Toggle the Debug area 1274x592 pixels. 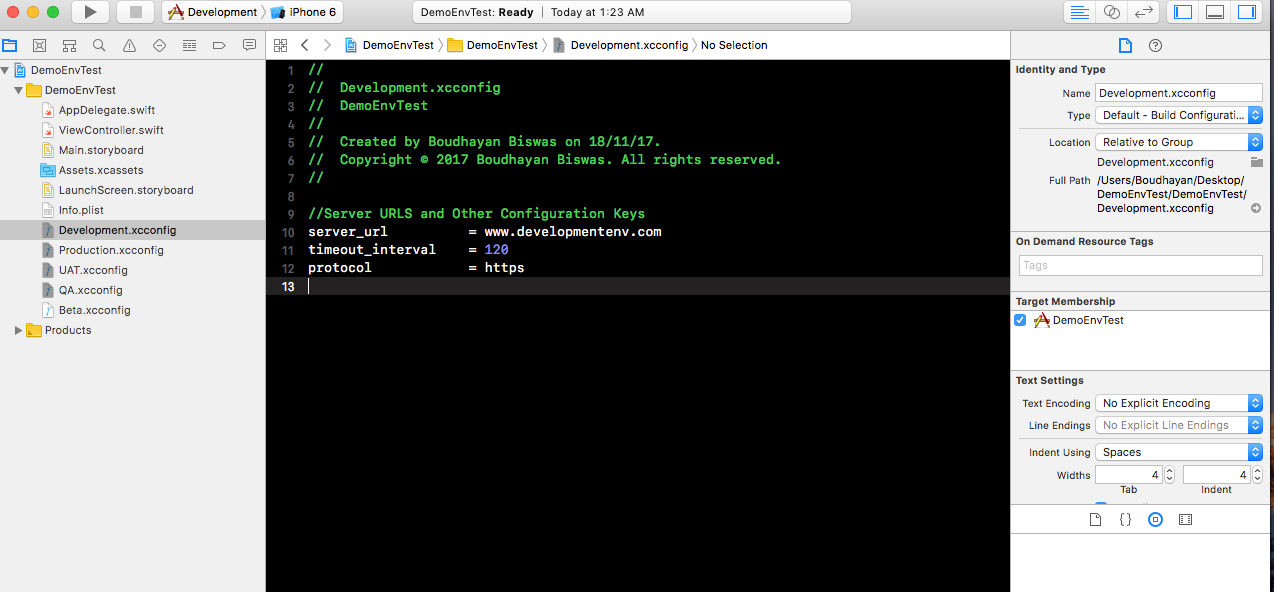(1215, 12)
